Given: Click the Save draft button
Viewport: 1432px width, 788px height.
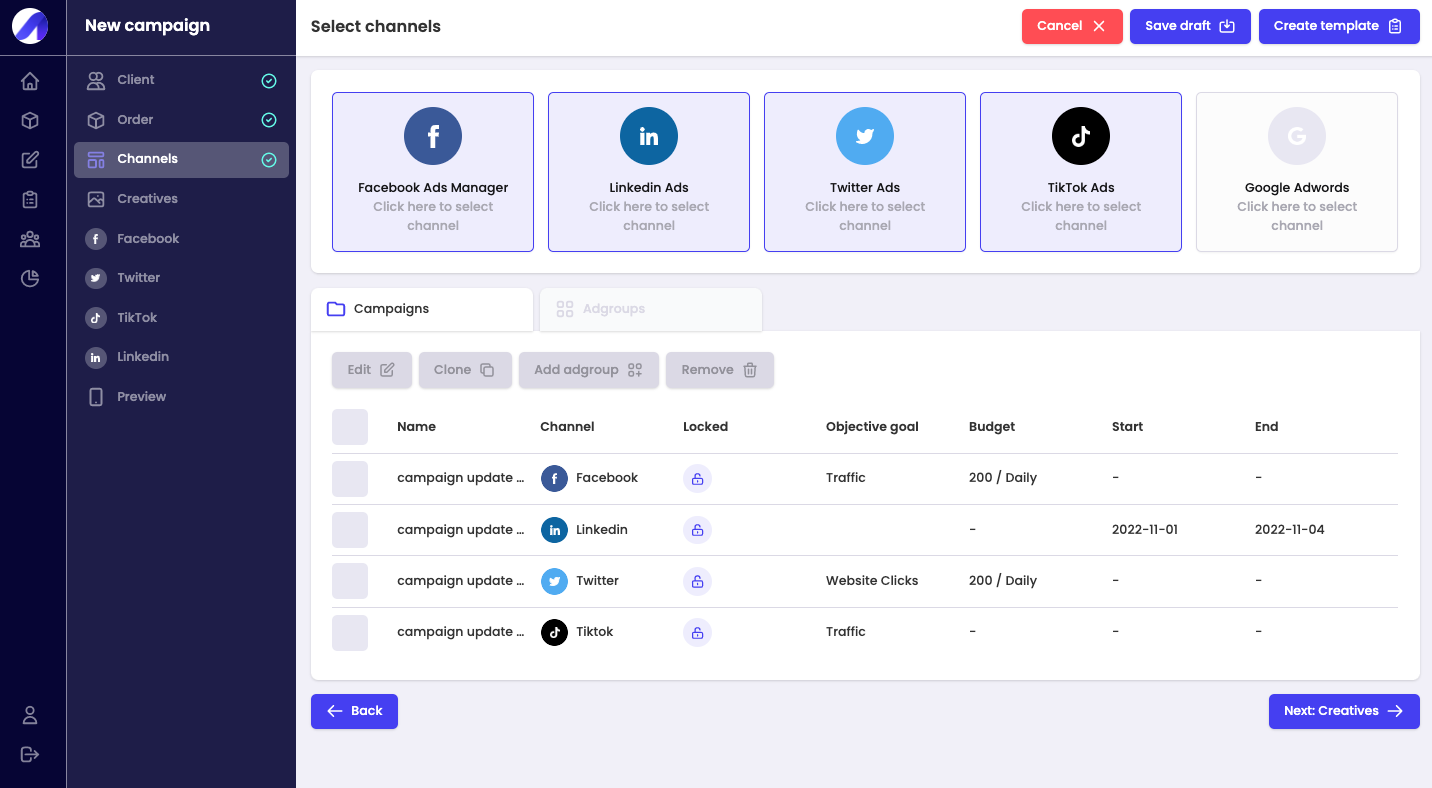Looking at the screenshot, I should coord(1190,26).
